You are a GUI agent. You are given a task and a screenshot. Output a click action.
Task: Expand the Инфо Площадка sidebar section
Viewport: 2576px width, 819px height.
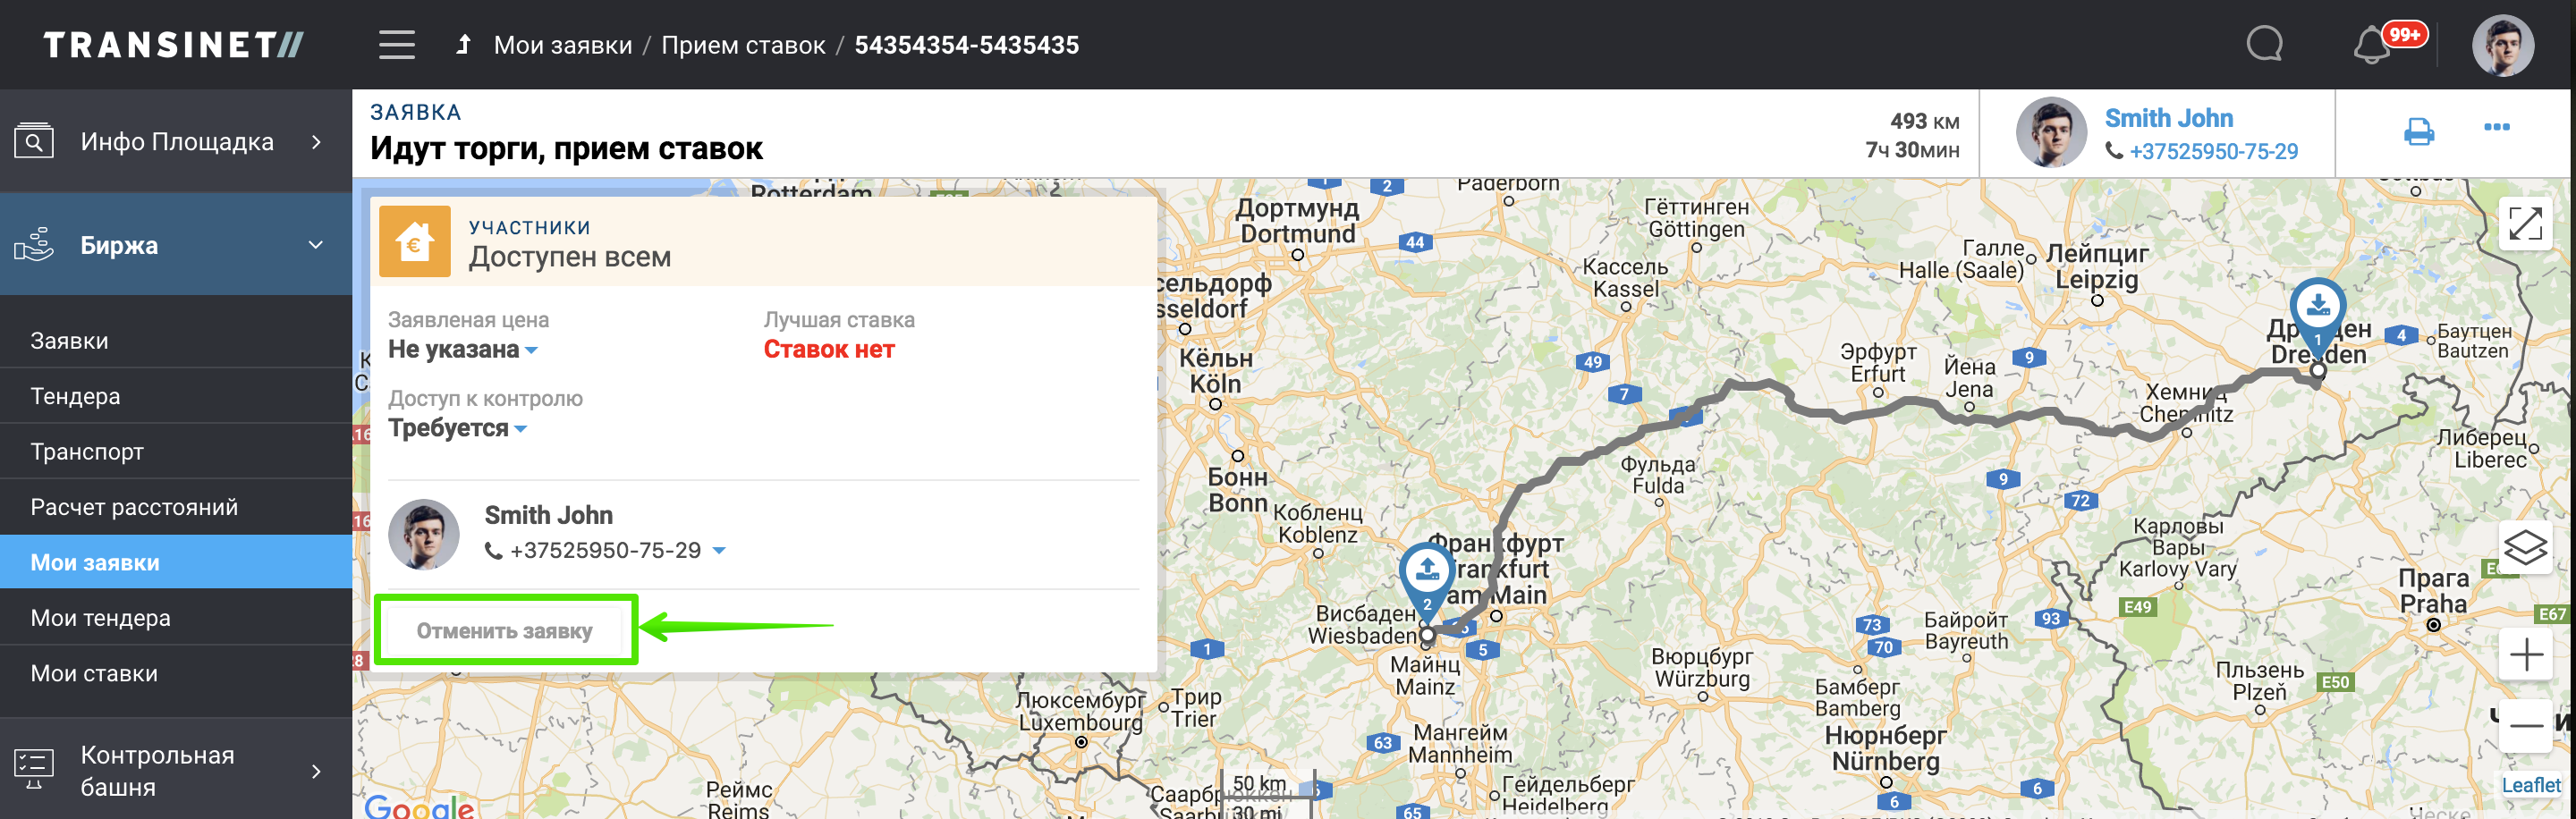(316, 142)
